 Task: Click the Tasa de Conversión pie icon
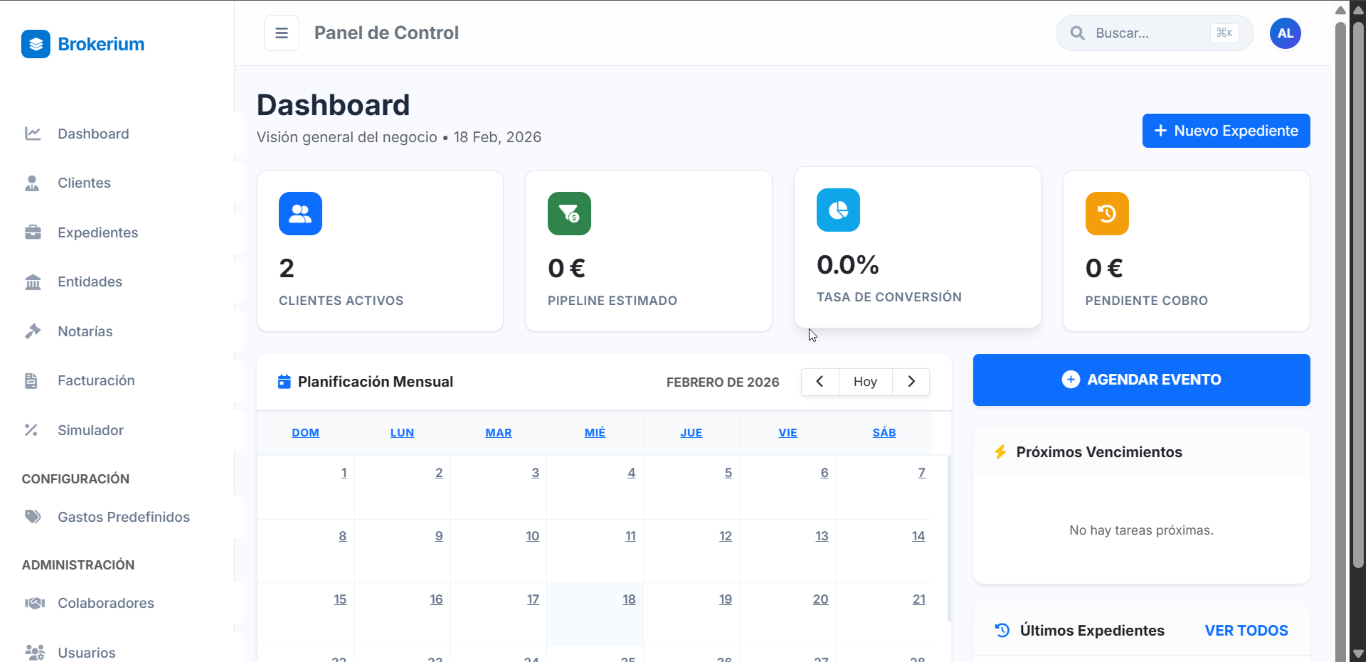pyautogui.click(x=838, y=210)
